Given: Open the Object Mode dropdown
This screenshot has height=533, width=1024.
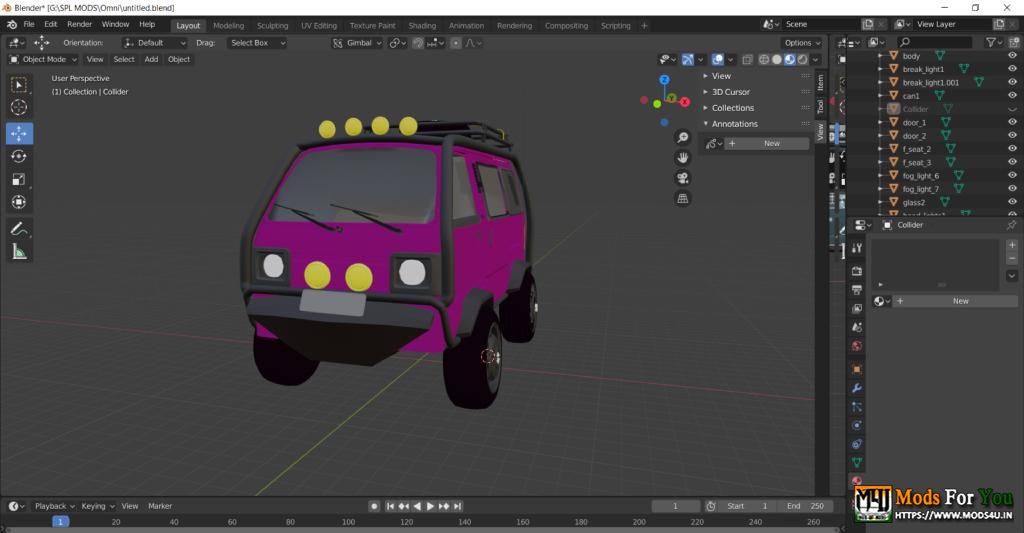Looking at the screenshot, I should (43, 59).
